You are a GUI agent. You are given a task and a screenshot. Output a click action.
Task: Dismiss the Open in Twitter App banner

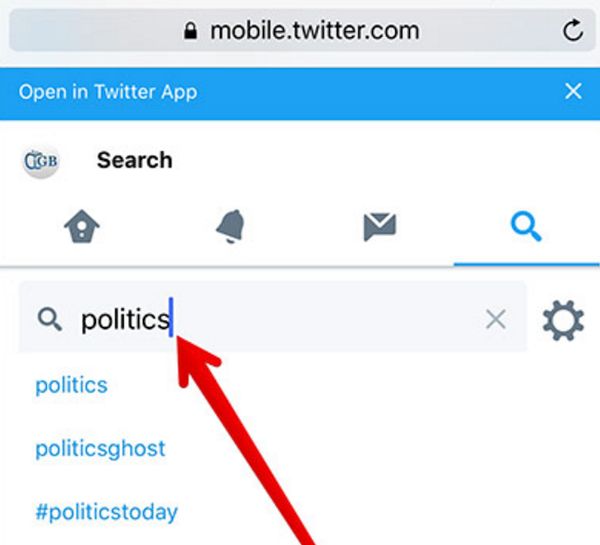573,91
